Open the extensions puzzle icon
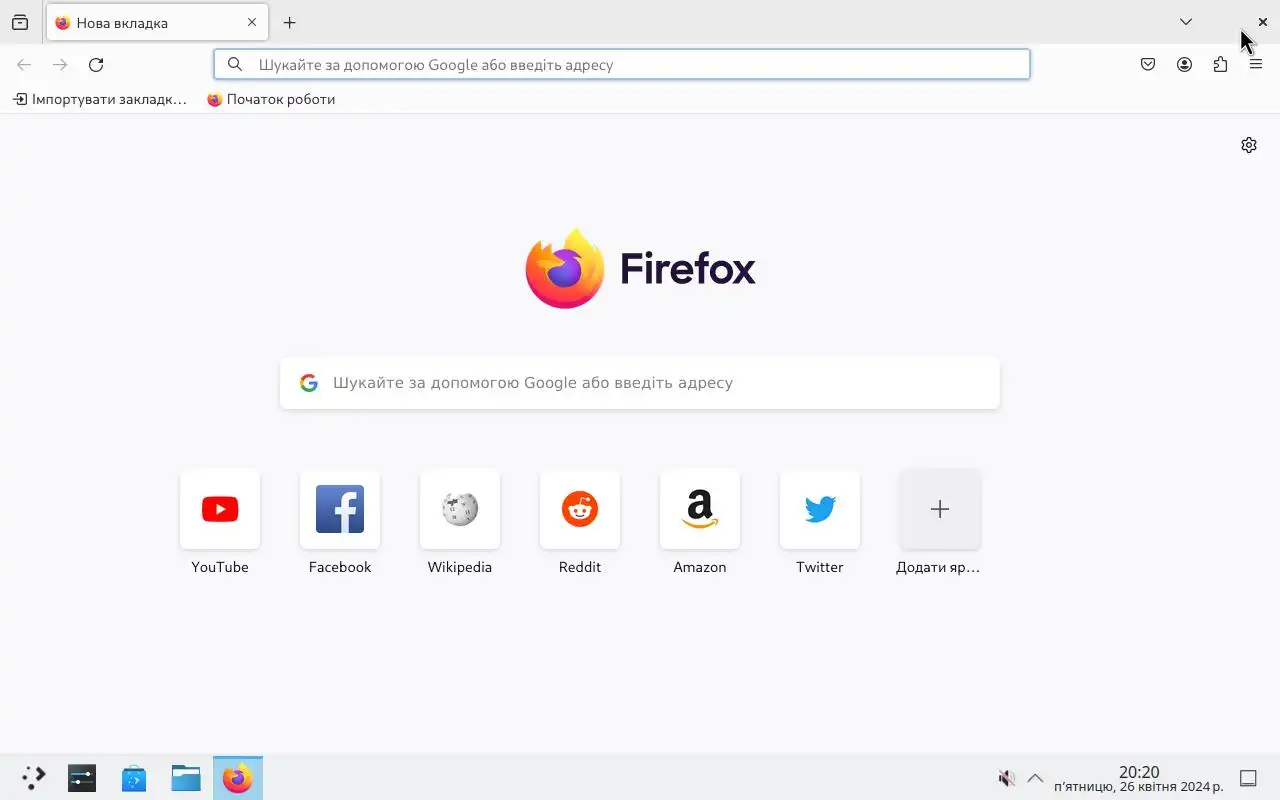Screen dimensions: 1280x800 (1220, 65)
